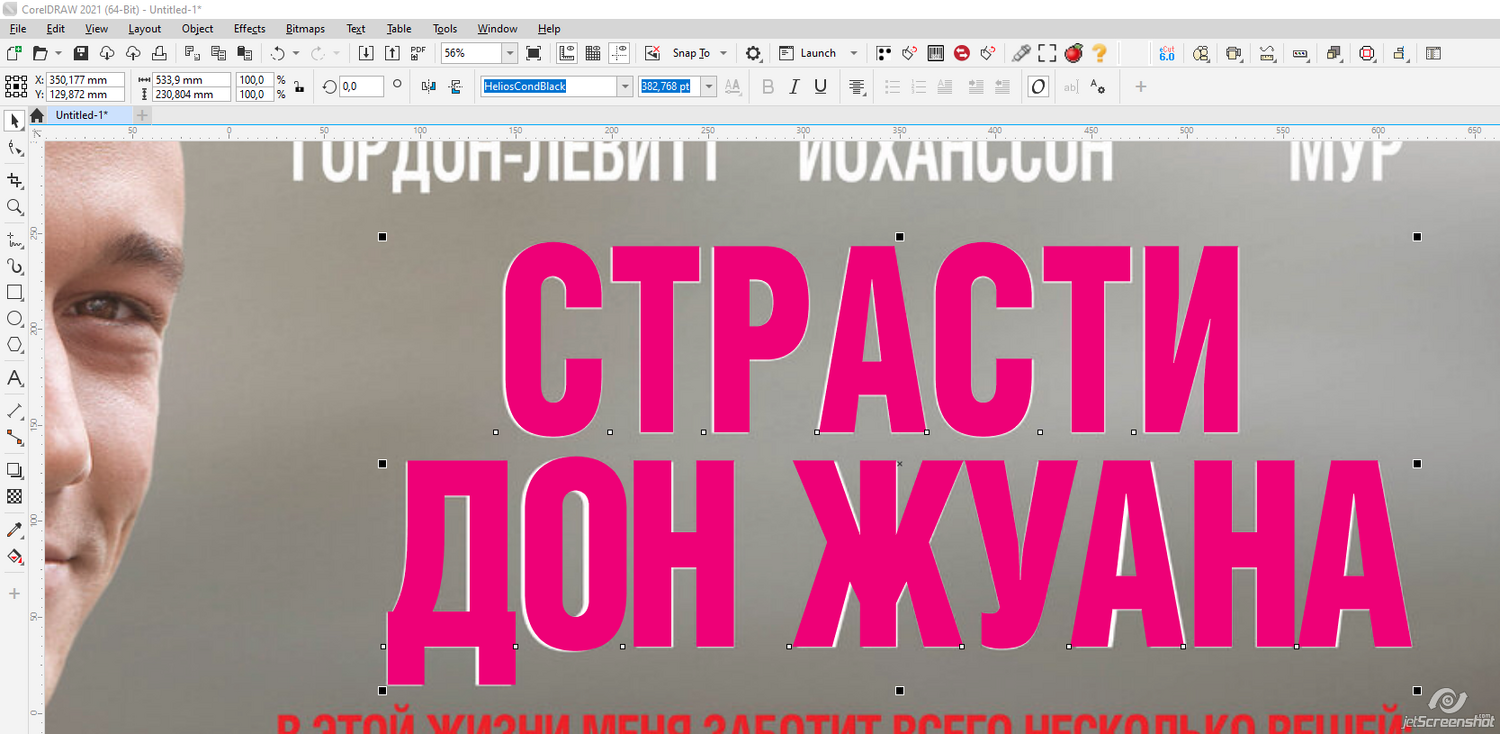Open the HeliosCondBlack font list dropdown
Image resolution: width=1500 pixels, height=734 pixels.
(x=625, y=87)
